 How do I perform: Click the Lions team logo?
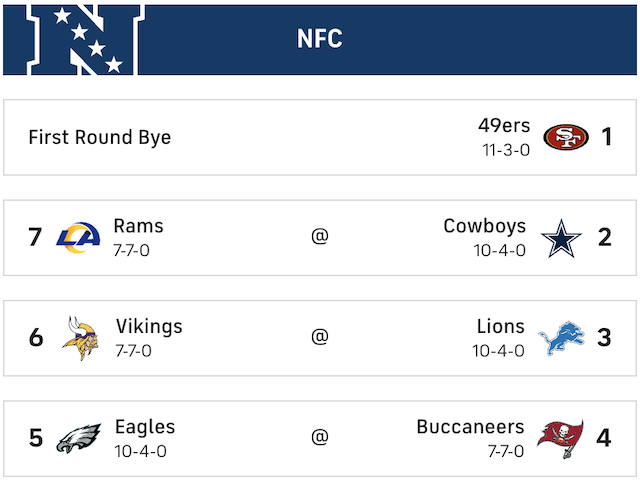[x=560, y=338]
